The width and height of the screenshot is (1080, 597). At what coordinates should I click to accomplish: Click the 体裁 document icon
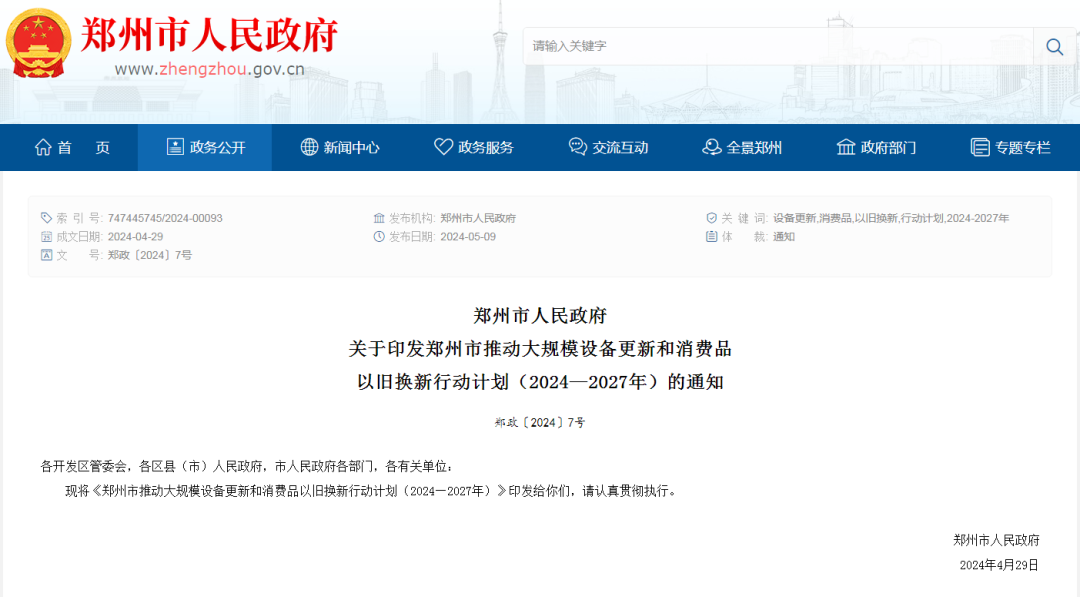[x=712, y=236]
